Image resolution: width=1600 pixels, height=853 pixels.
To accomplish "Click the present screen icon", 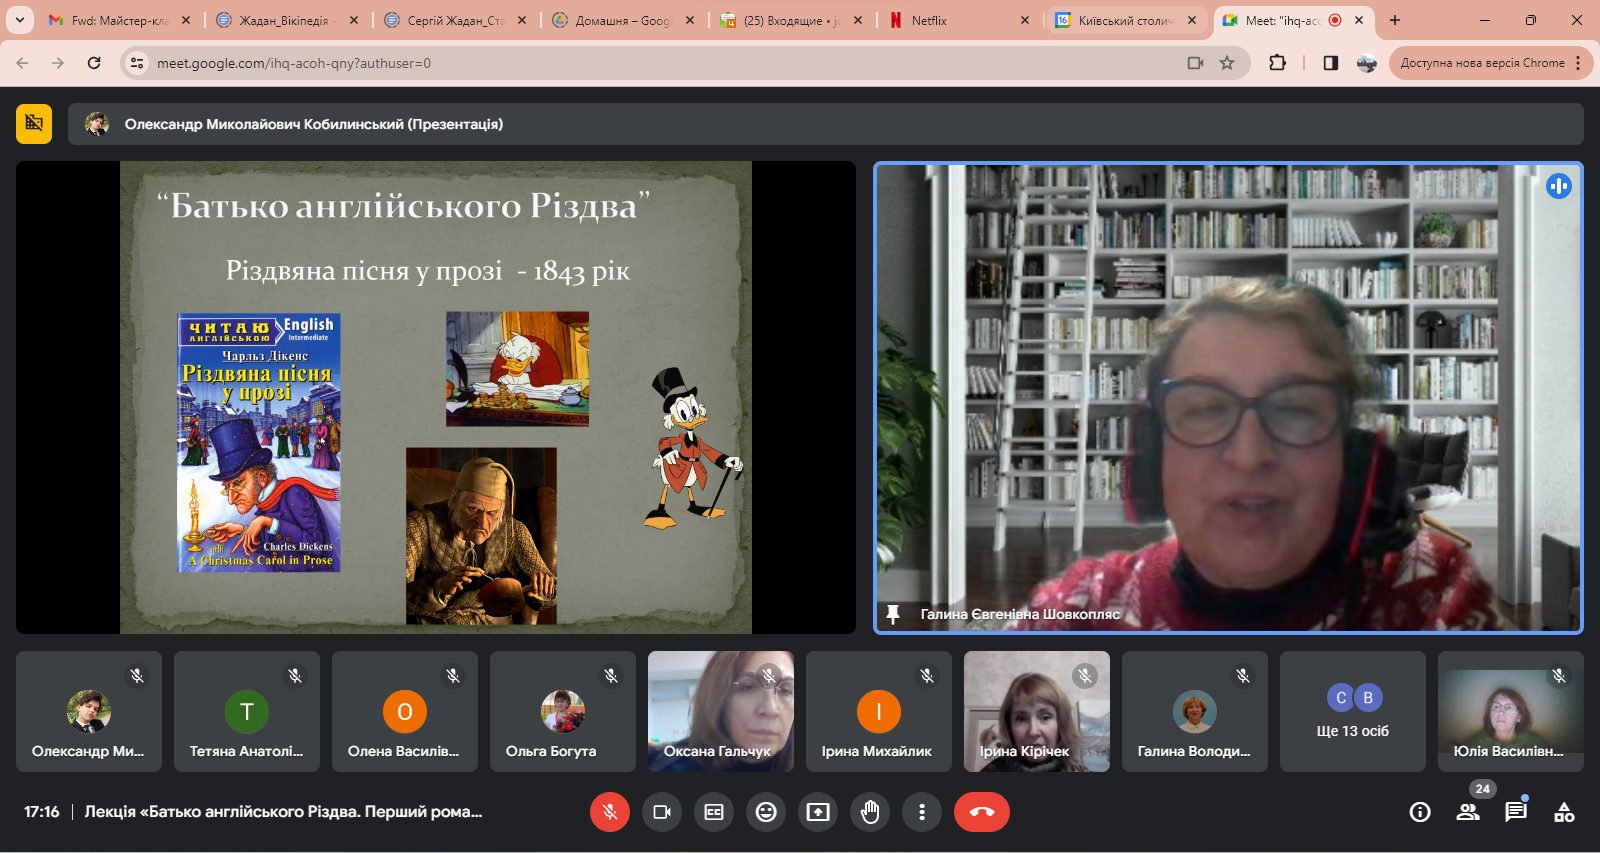I will pos(818,812).
